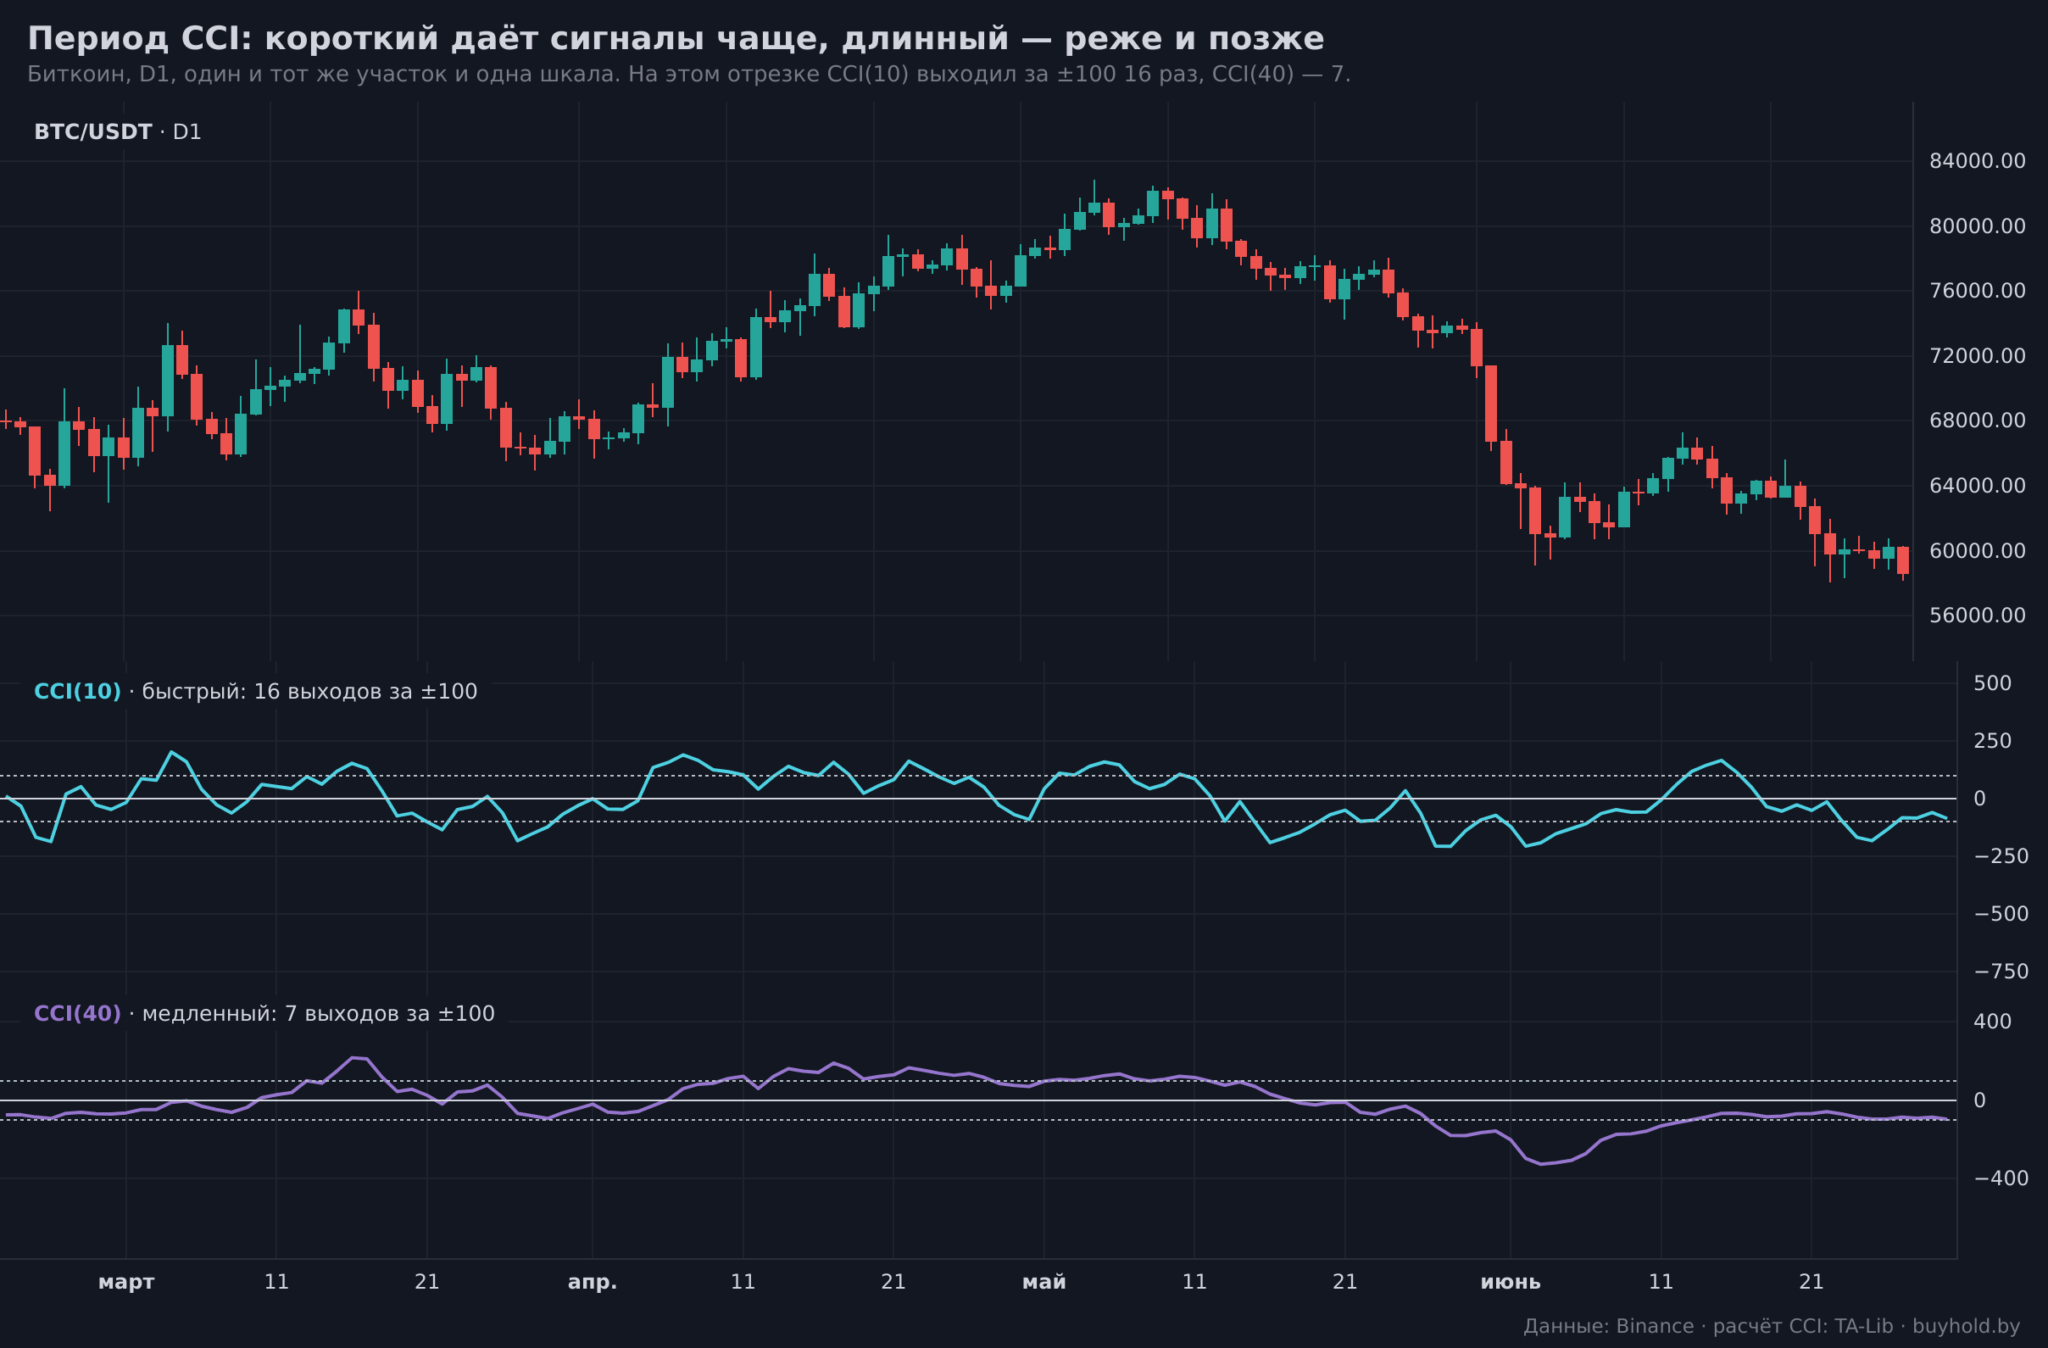Click the −750 level on CCI(10) axis
This screenshot has height=1348, width=2048.
[1999, 971]
